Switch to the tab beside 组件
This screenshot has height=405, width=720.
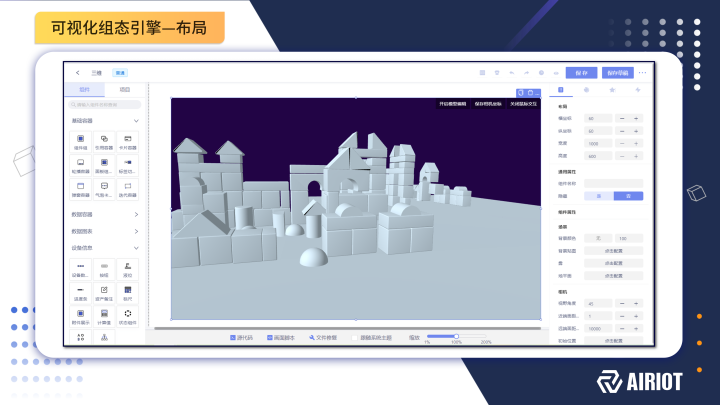coord(125,90)
